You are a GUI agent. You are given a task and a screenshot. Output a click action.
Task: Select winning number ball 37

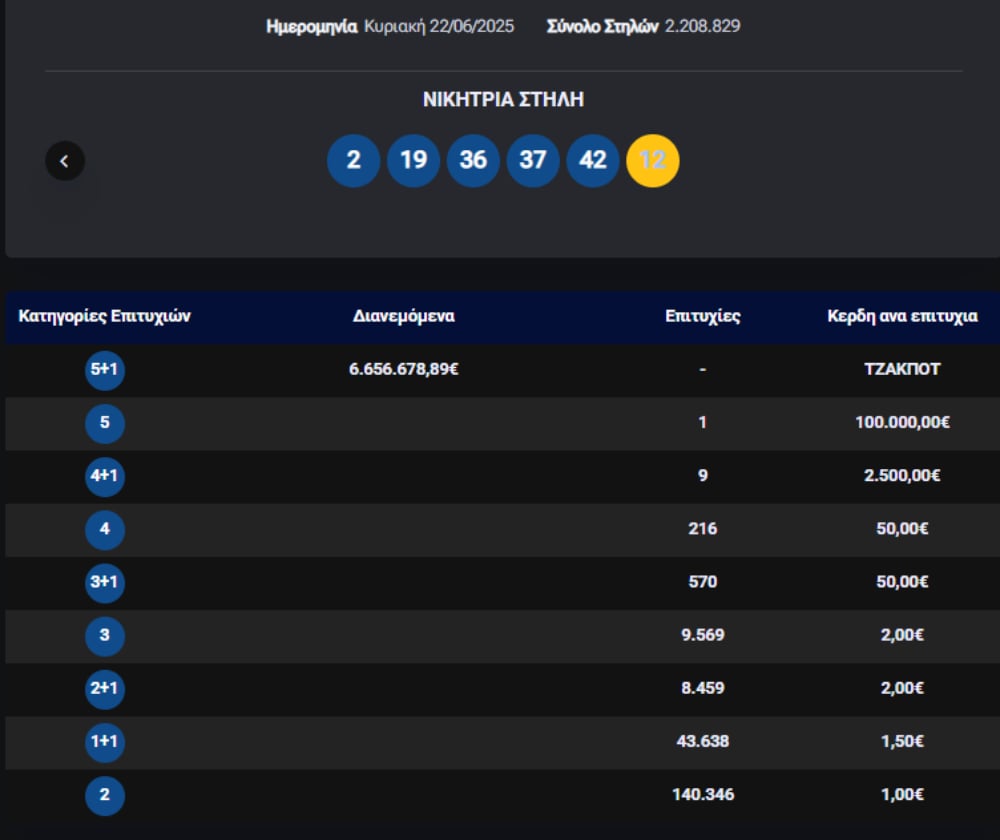point(533,160)
